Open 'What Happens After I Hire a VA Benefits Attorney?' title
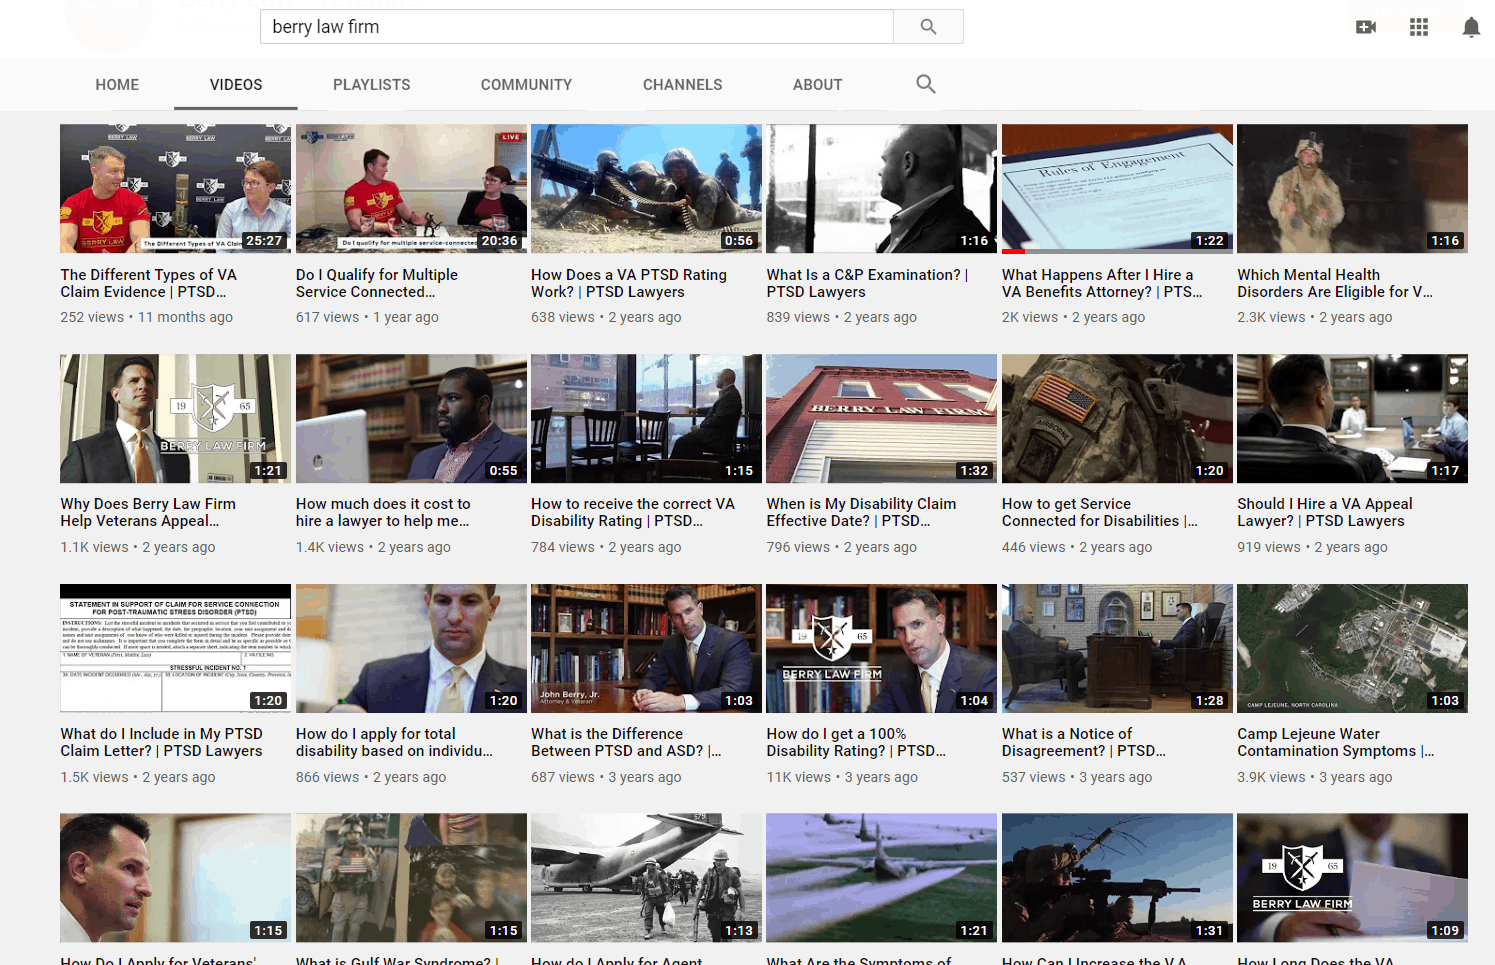The height and width of the screenshot is (965, 1495). (1102, 283)
